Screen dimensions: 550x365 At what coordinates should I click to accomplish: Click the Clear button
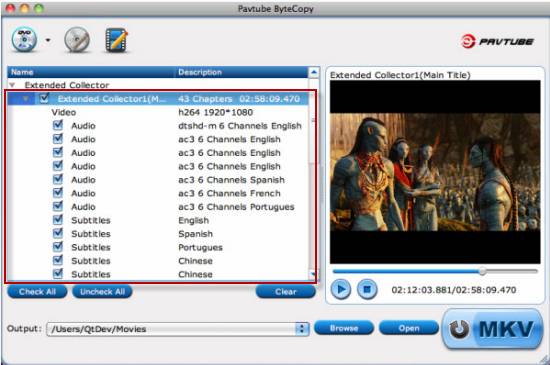pyautogui.click(x=286, y=292)
